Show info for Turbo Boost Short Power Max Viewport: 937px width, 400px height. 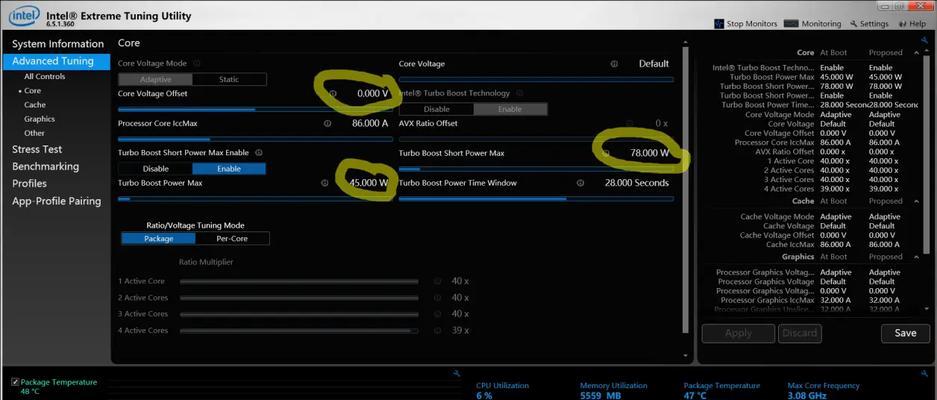(606, 153)
